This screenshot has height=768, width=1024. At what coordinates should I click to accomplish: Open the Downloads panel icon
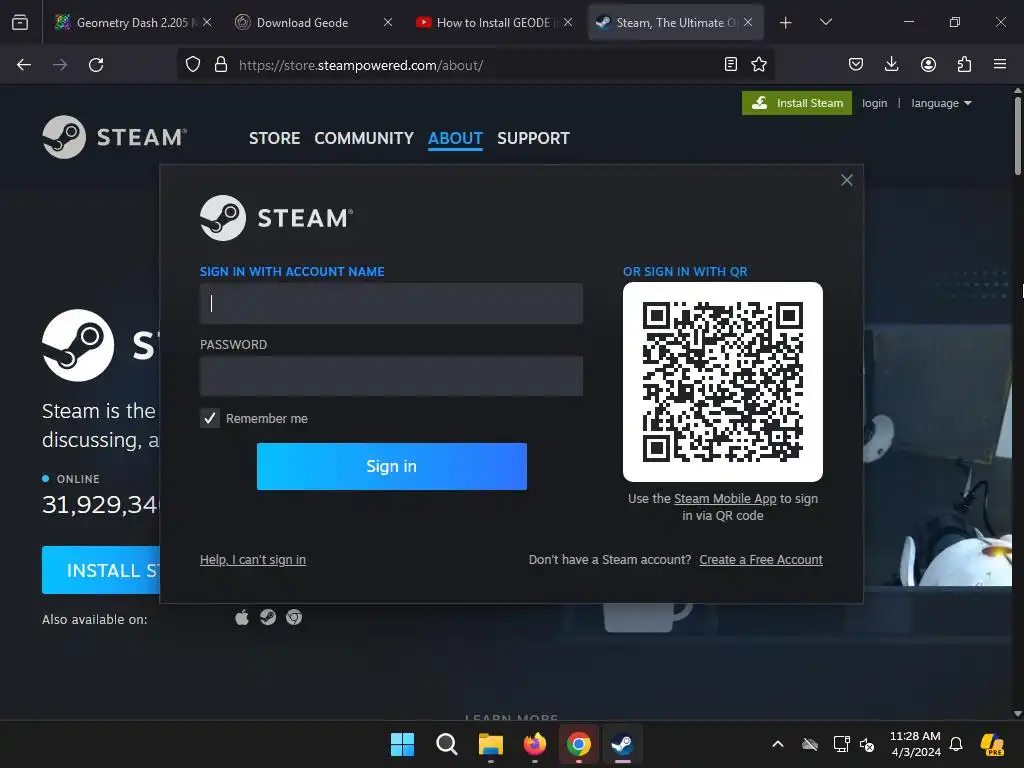click(x=891, y=64)
